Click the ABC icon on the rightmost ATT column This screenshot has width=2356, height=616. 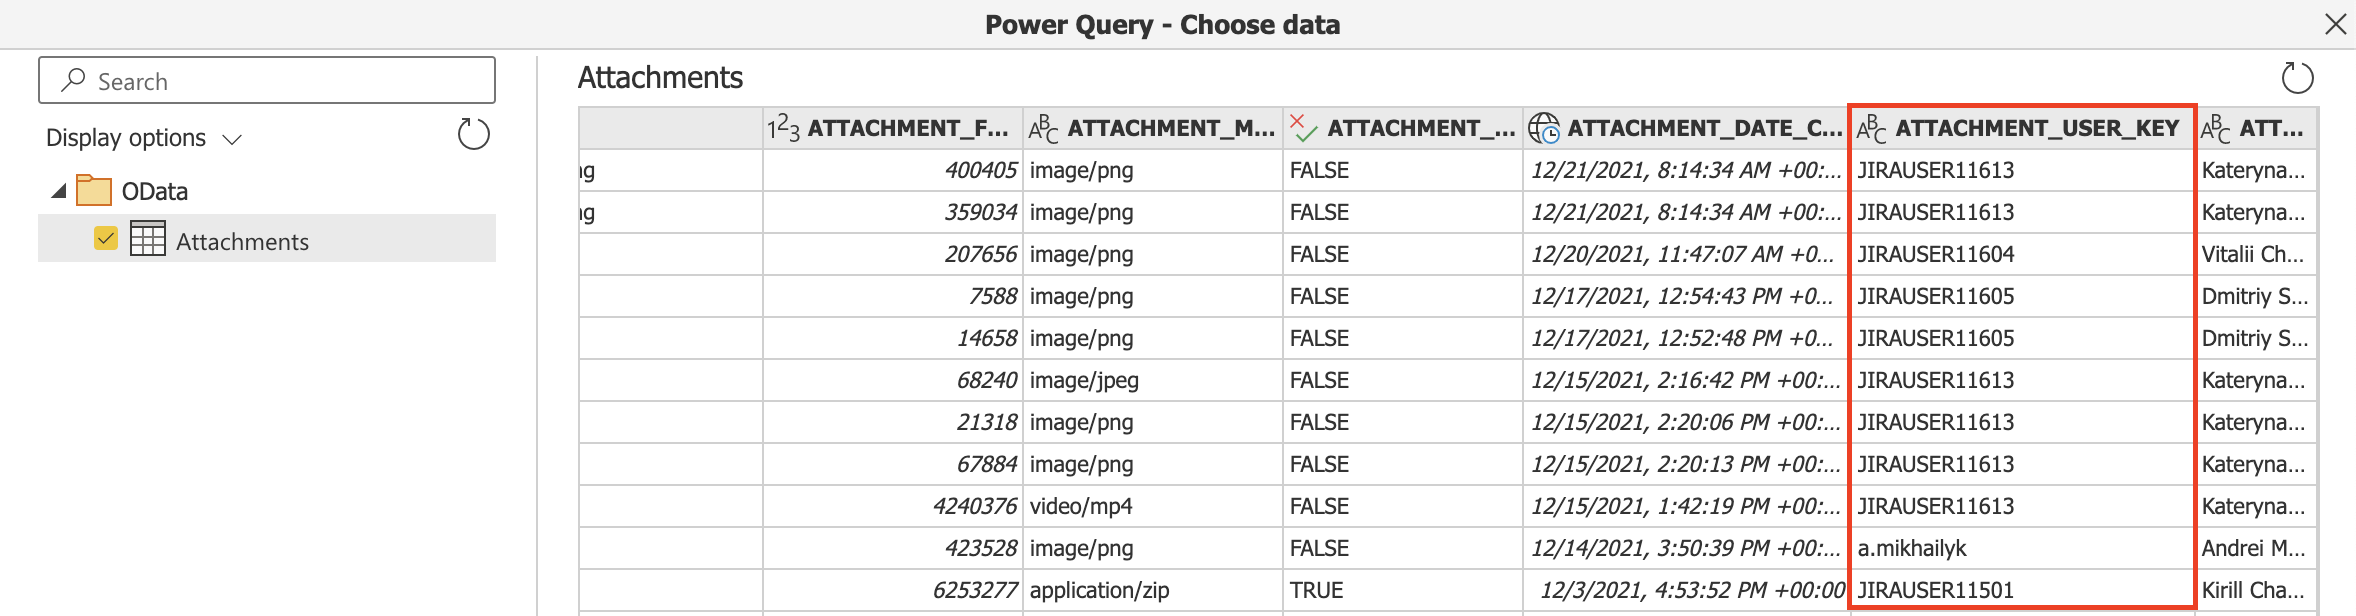2214,127
